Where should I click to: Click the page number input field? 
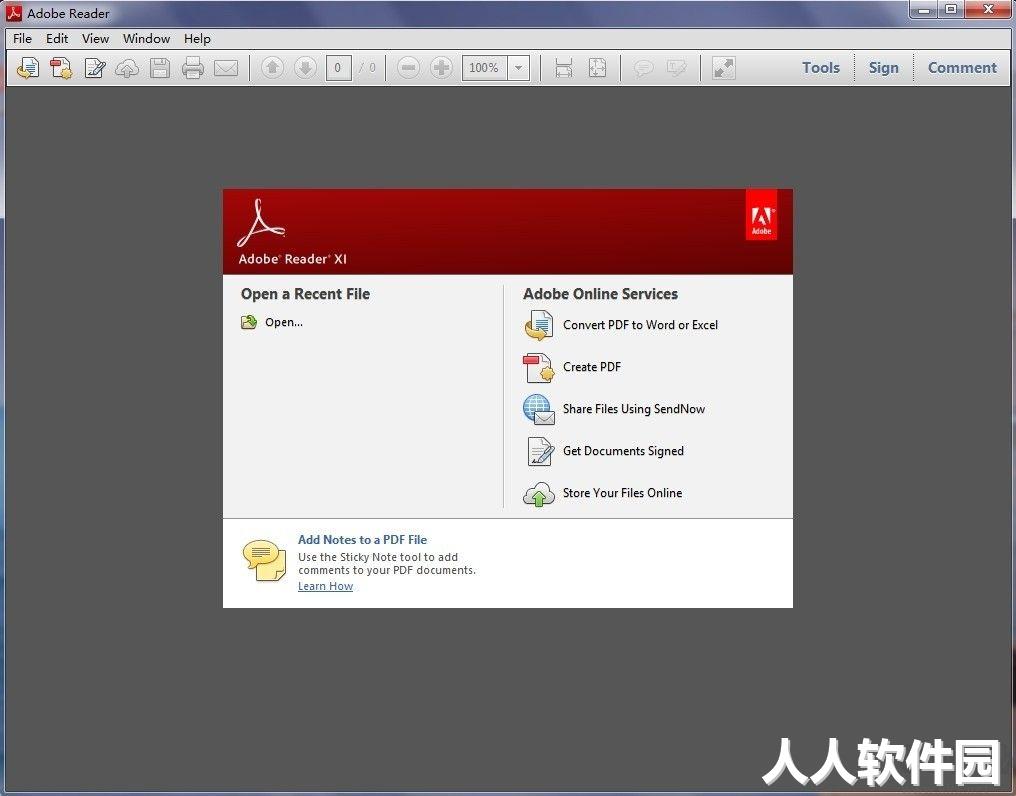[338, 68]
